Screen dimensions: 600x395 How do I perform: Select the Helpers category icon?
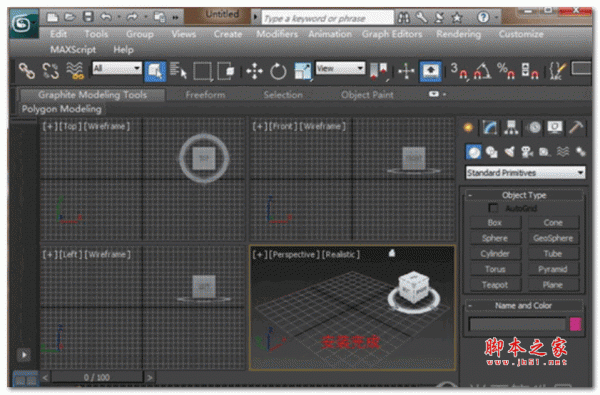(x=545, y=152)
